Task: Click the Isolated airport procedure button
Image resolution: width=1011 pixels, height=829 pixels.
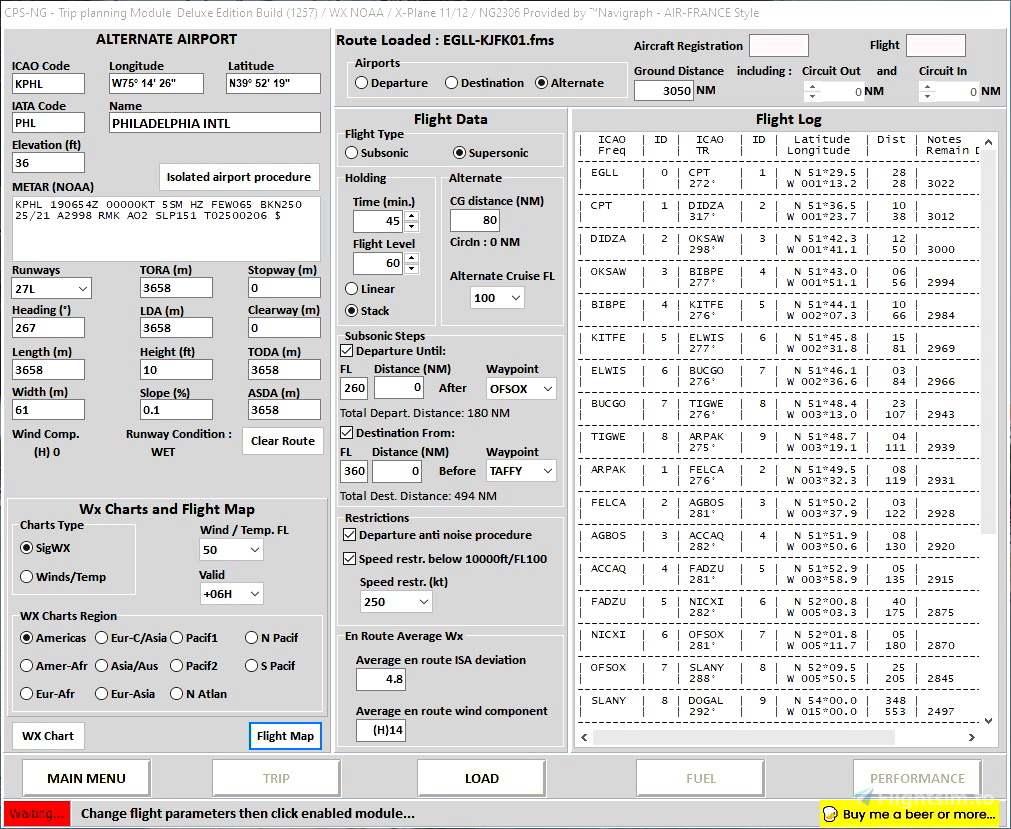Action: pyautogui.click(x=239, y=177)
